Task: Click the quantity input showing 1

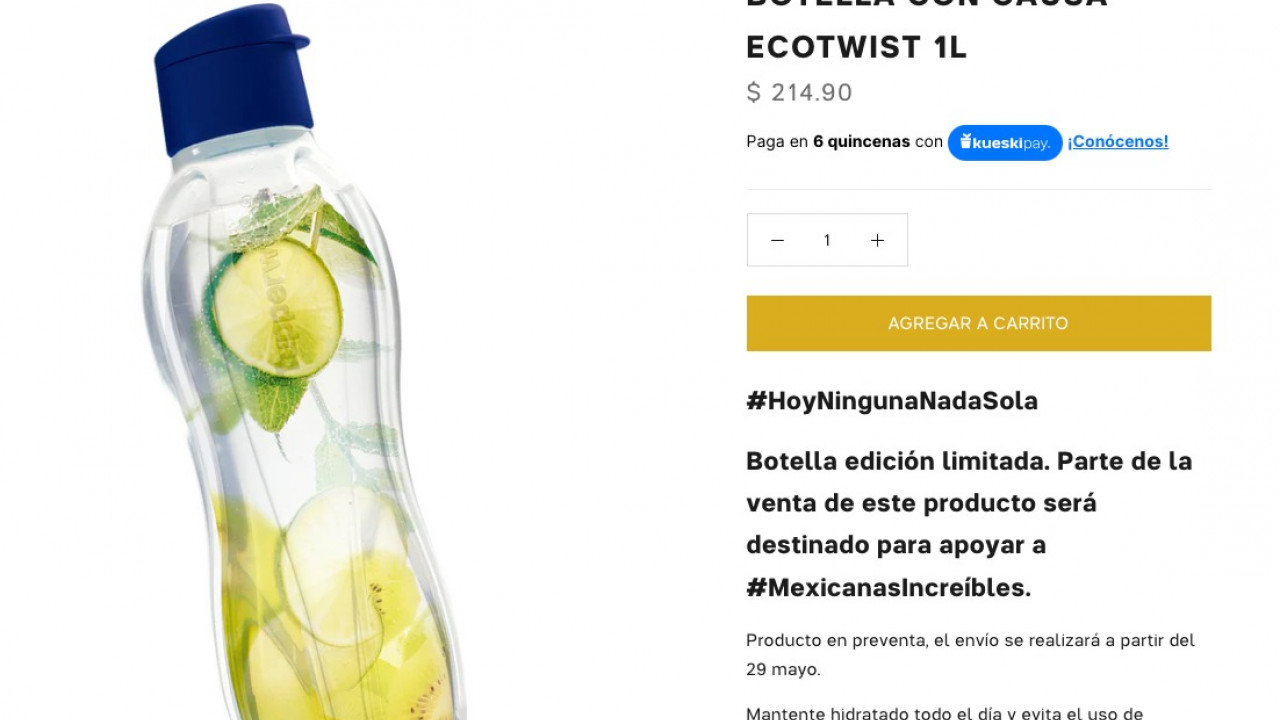Action: [827, 240]
